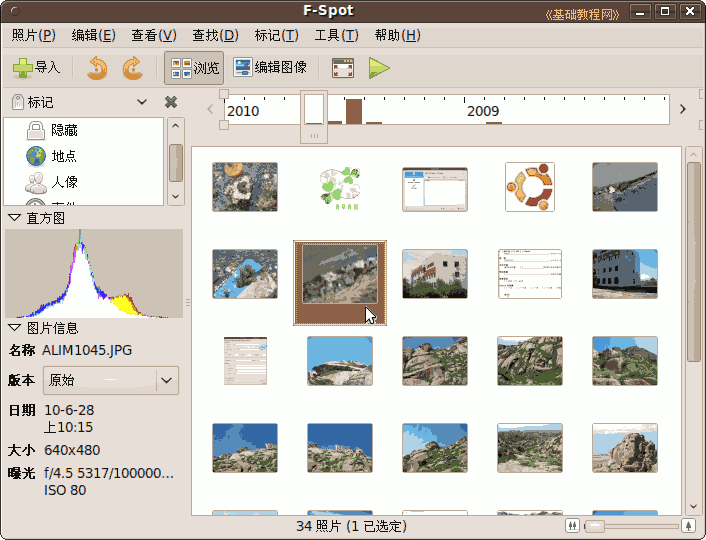Click the small 2009 timeline bar
Image resolution: width=706 pixels, height=540 pixels.
tap(494, 123)
